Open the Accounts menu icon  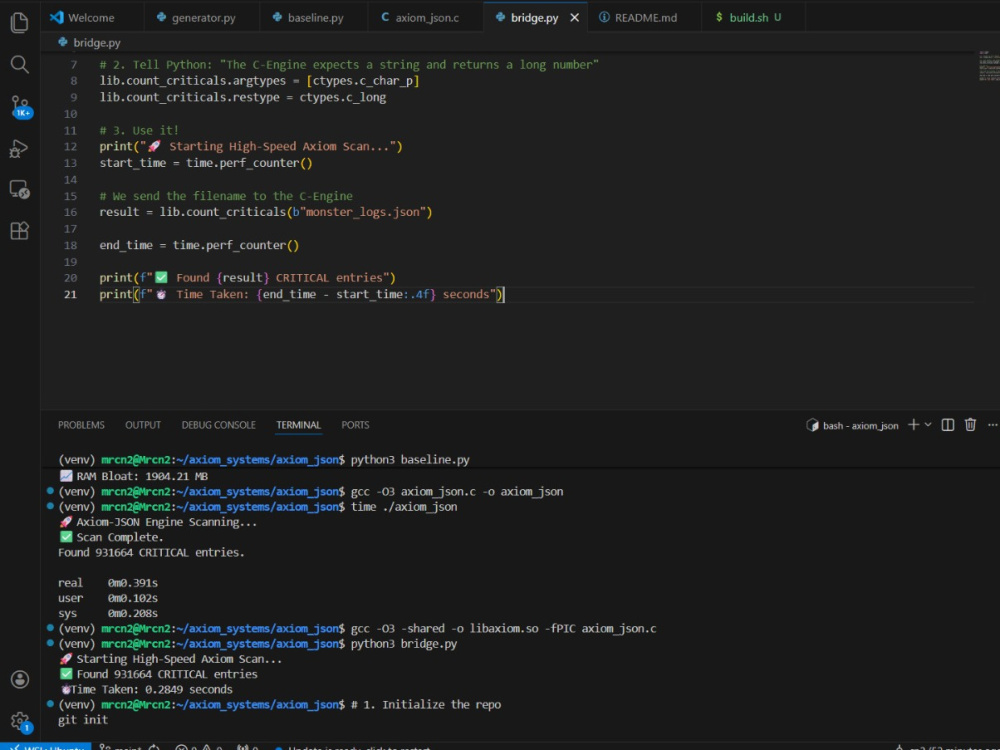pos(20,679)
